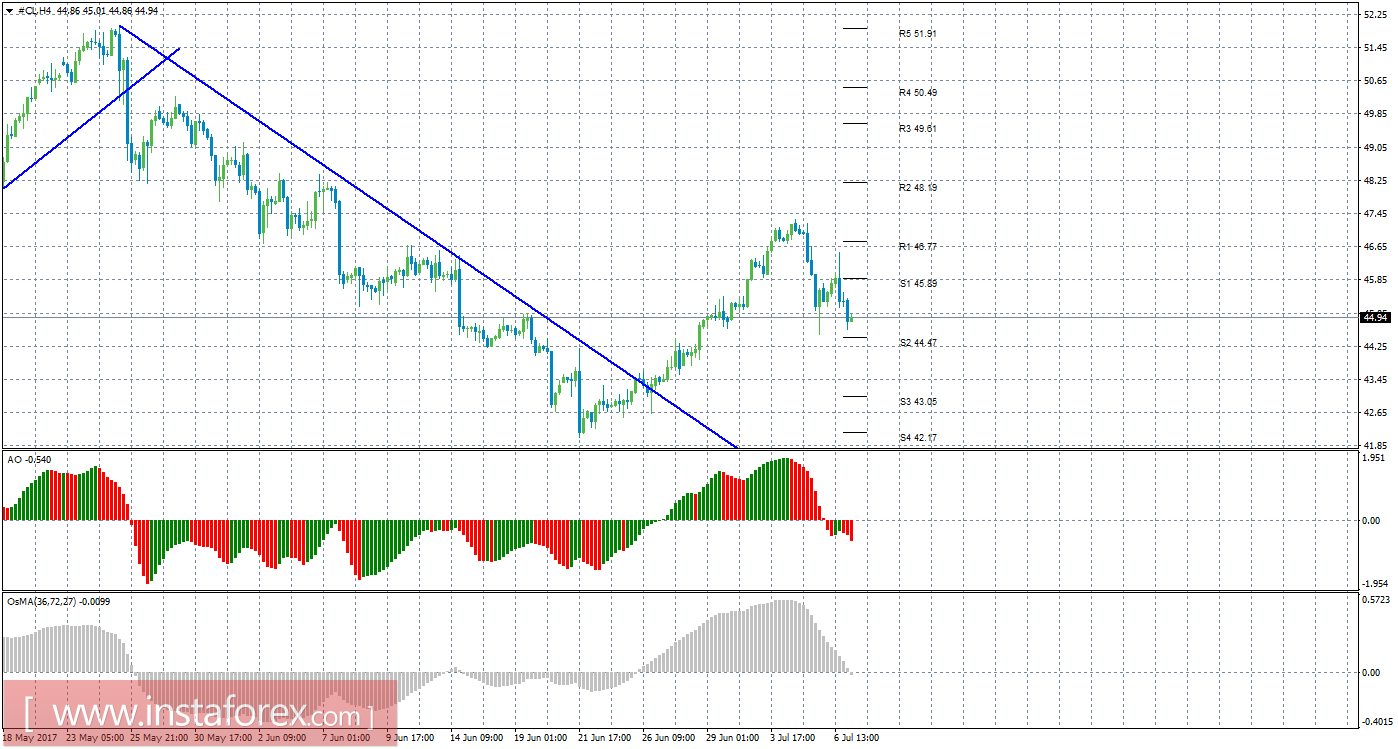Click 44.25 on the price scale
This screenshot has height=749, width=1398.
pyautogui.click(x=1376, y=346)
